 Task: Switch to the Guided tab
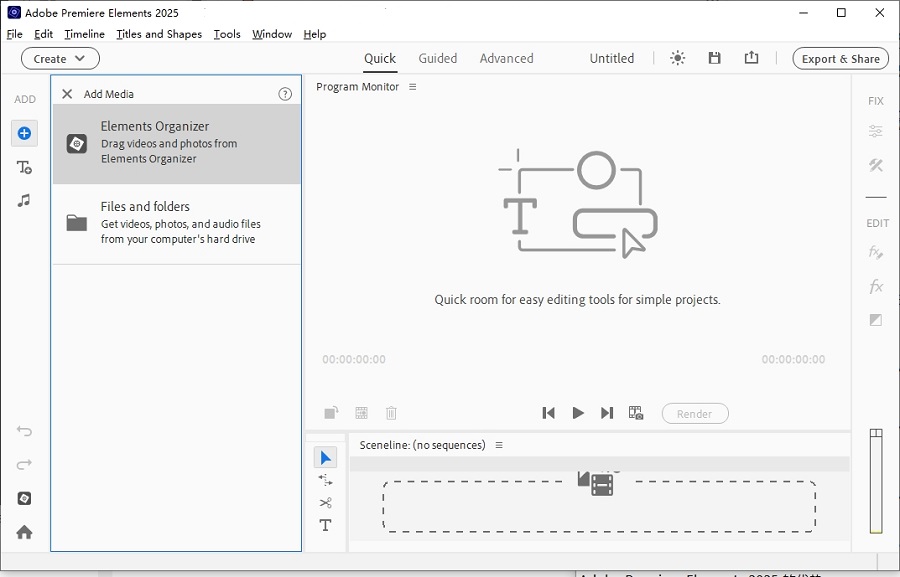[x=438, y=58]
